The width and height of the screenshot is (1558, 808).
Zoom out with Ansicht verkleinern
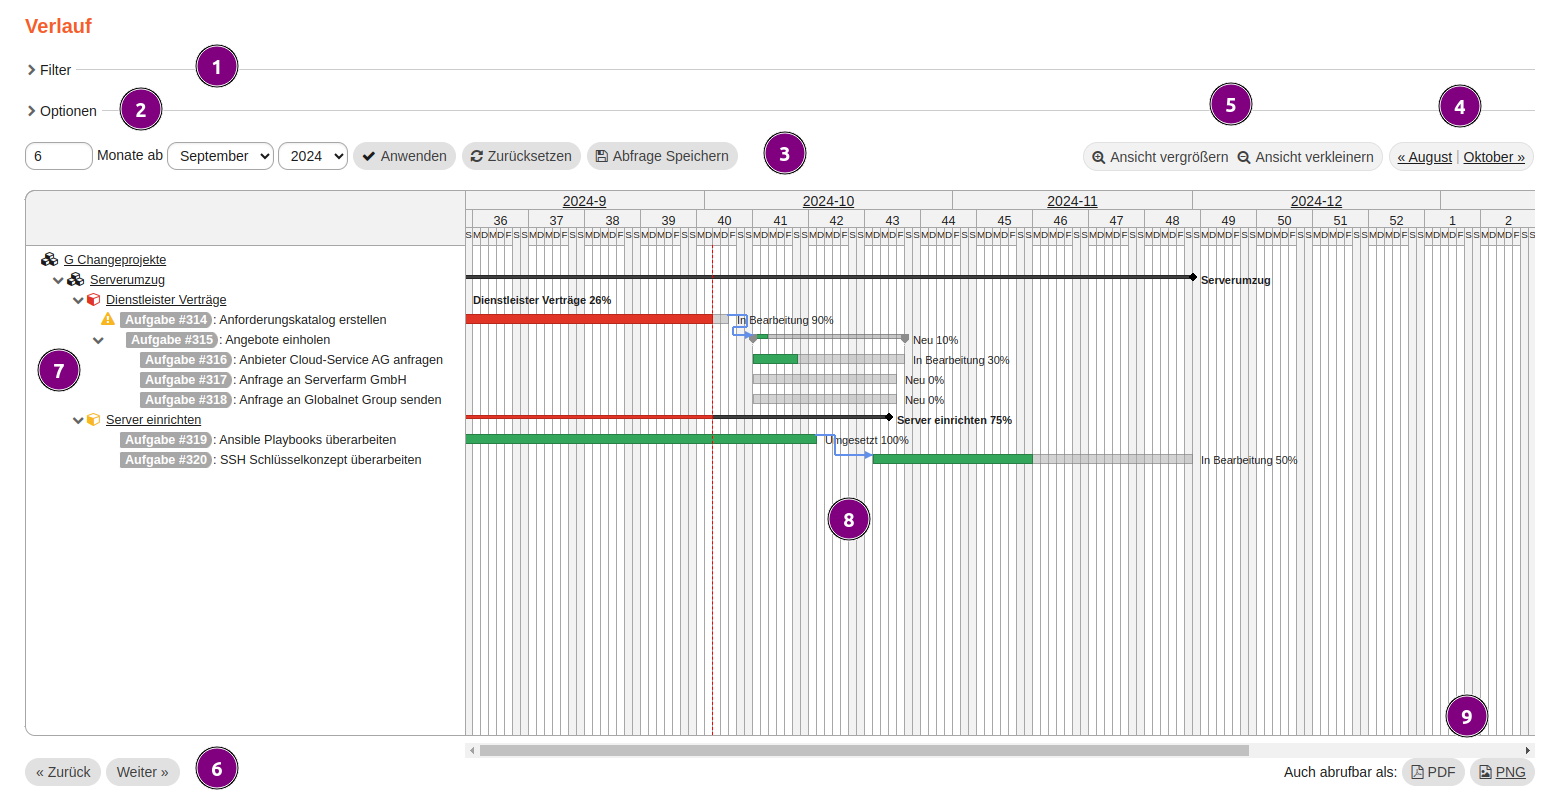coord(1305,157)
